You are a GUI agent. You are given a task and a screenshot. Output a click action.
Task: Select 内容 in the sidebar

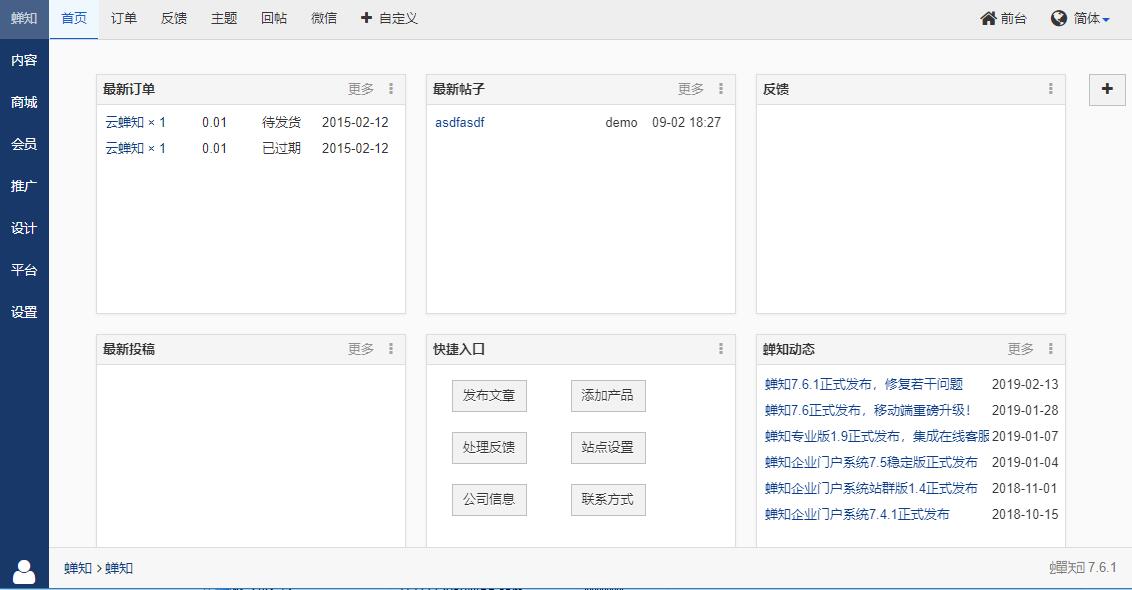pos(24,61)
